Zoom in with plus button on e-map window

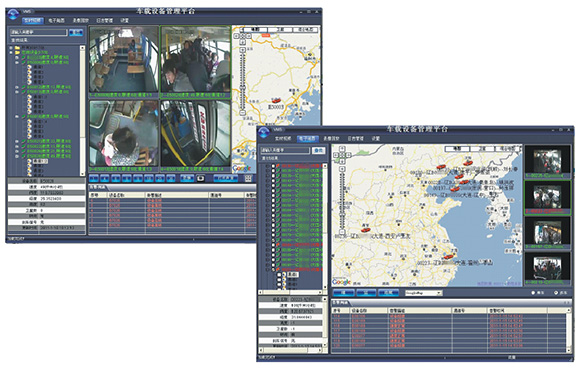[343, 168]
